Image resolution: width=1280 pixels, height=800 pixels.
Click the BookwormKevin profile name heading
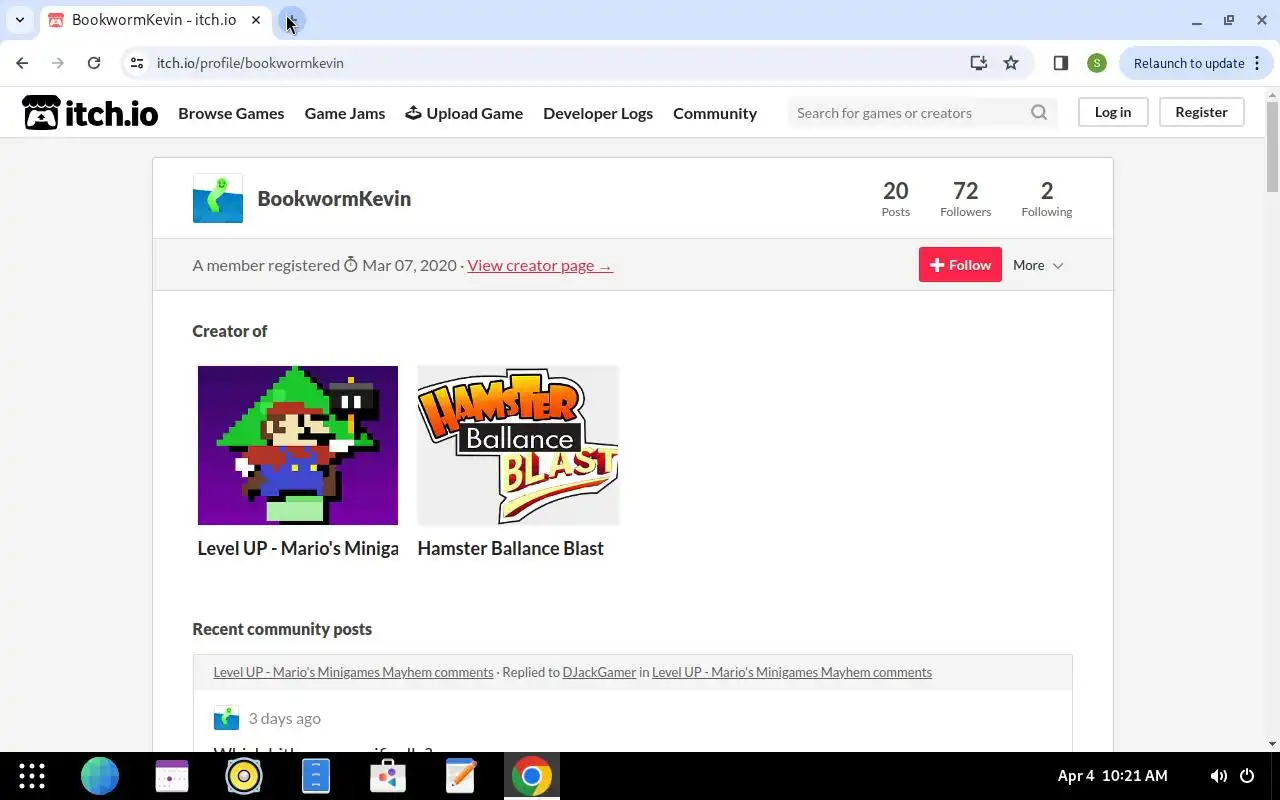334,198
